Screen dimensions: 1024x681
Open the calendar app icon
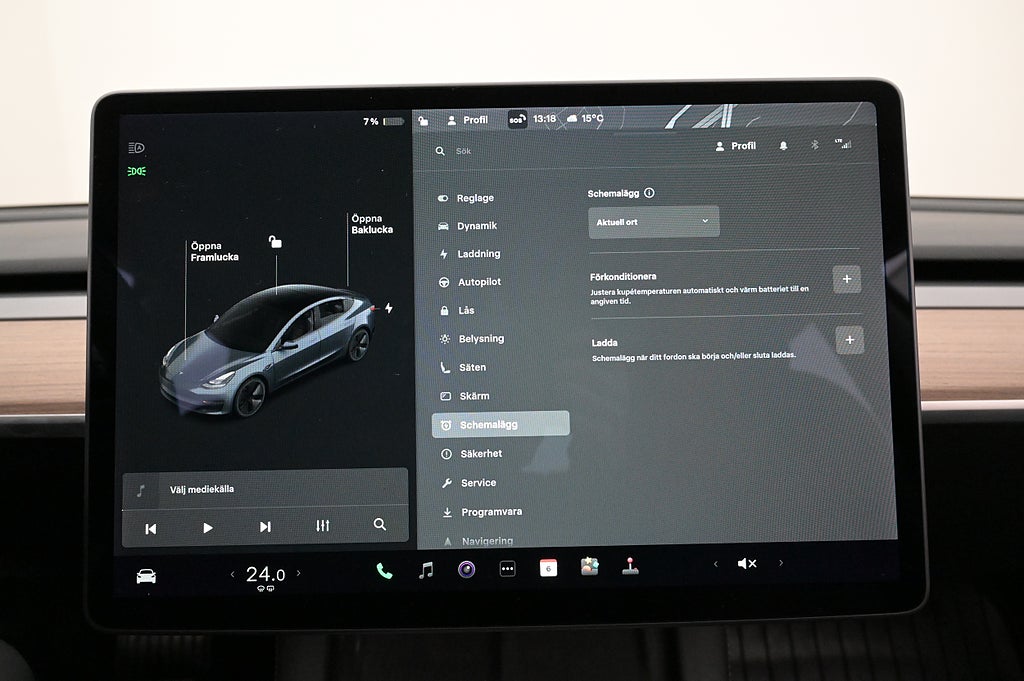pos(548,568)
